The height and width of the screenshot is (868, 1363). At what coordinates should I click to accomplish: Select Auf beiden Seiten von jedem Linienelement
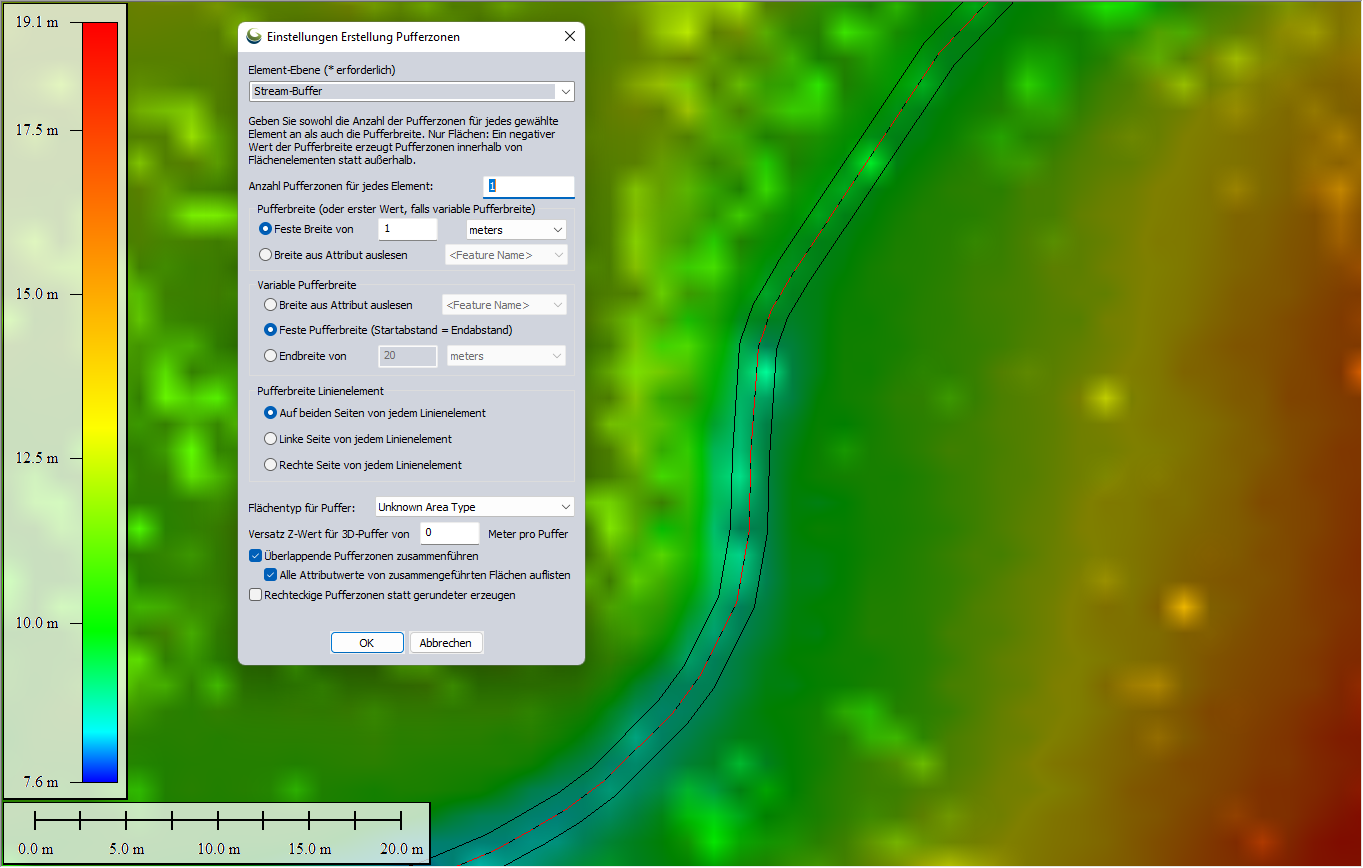270,413
